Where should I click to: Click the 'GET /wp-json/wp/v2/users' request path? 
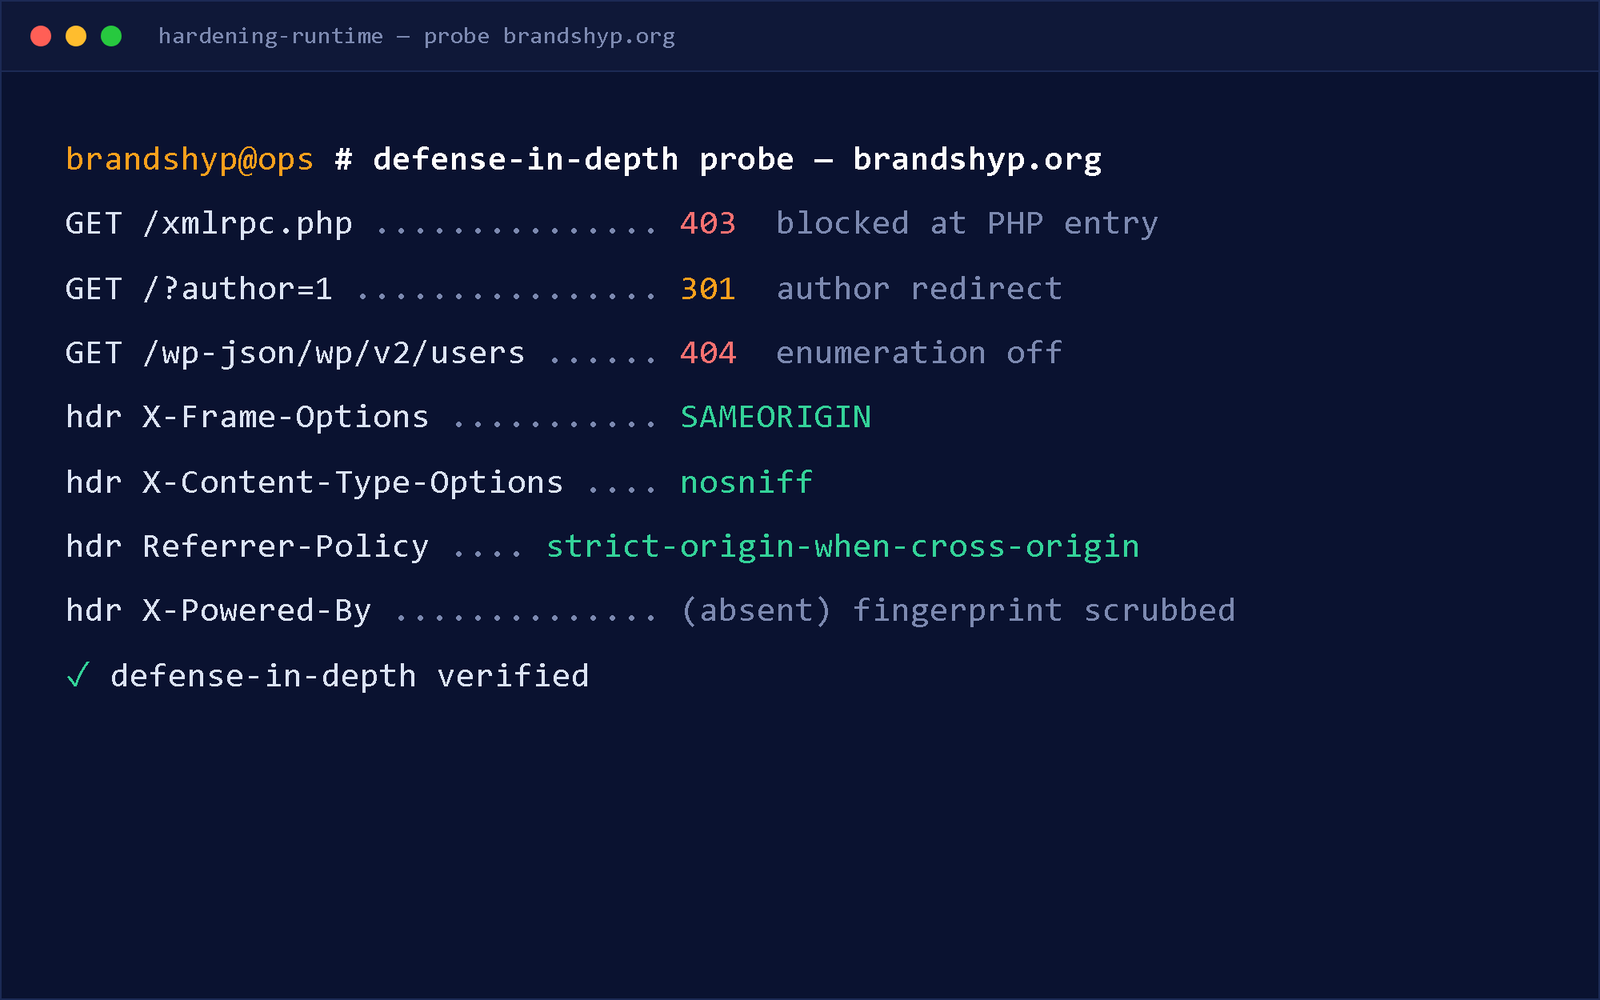(295, 353)
